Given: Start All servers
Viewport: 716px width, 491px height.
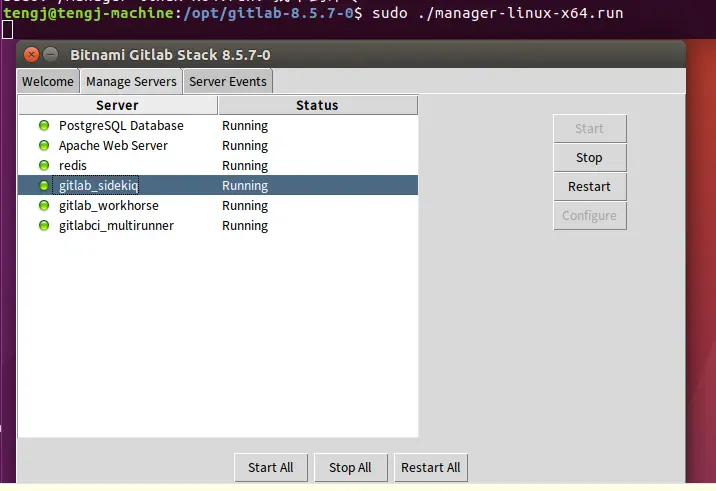Looking at the screenshot, I should tap(271, 467).
